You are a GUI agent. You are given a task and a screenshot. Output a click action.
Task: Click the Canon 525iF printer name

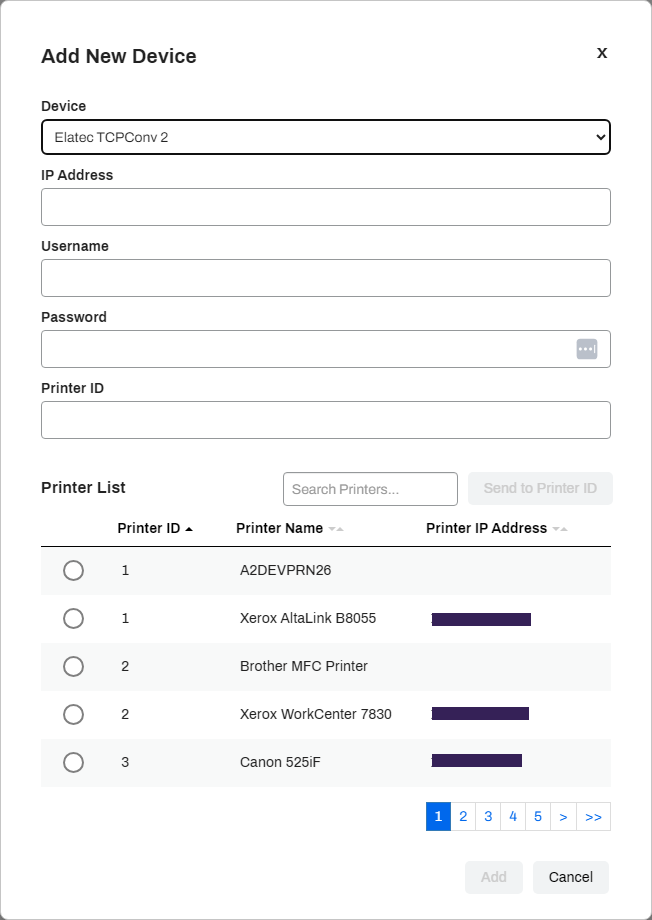tap(281, 763)
